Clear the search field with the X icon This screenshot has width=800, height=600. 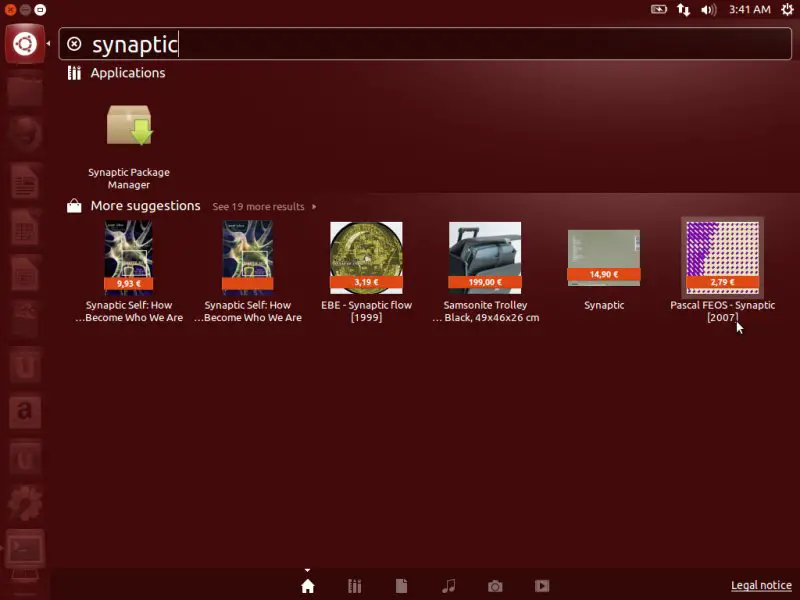click(x=74, y=44)
